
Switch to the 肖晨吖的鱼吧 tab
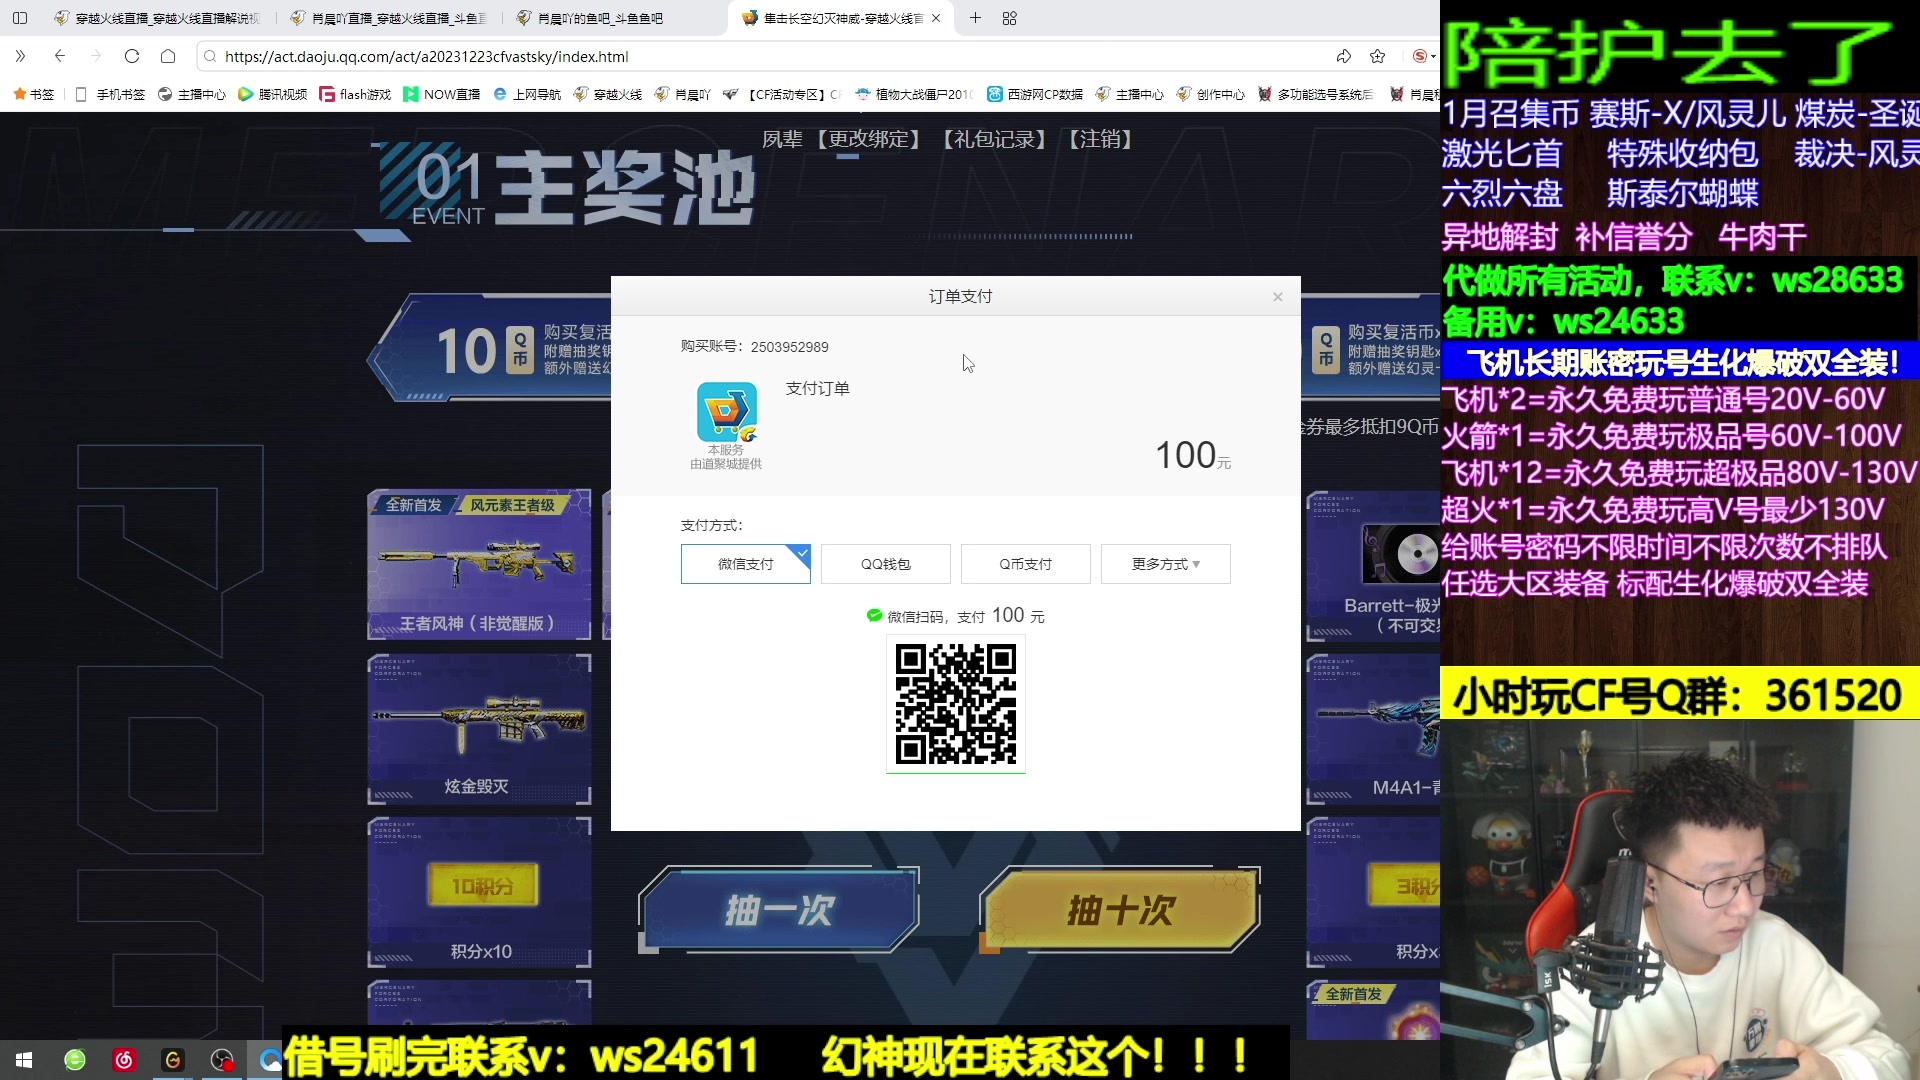point(600,18)
